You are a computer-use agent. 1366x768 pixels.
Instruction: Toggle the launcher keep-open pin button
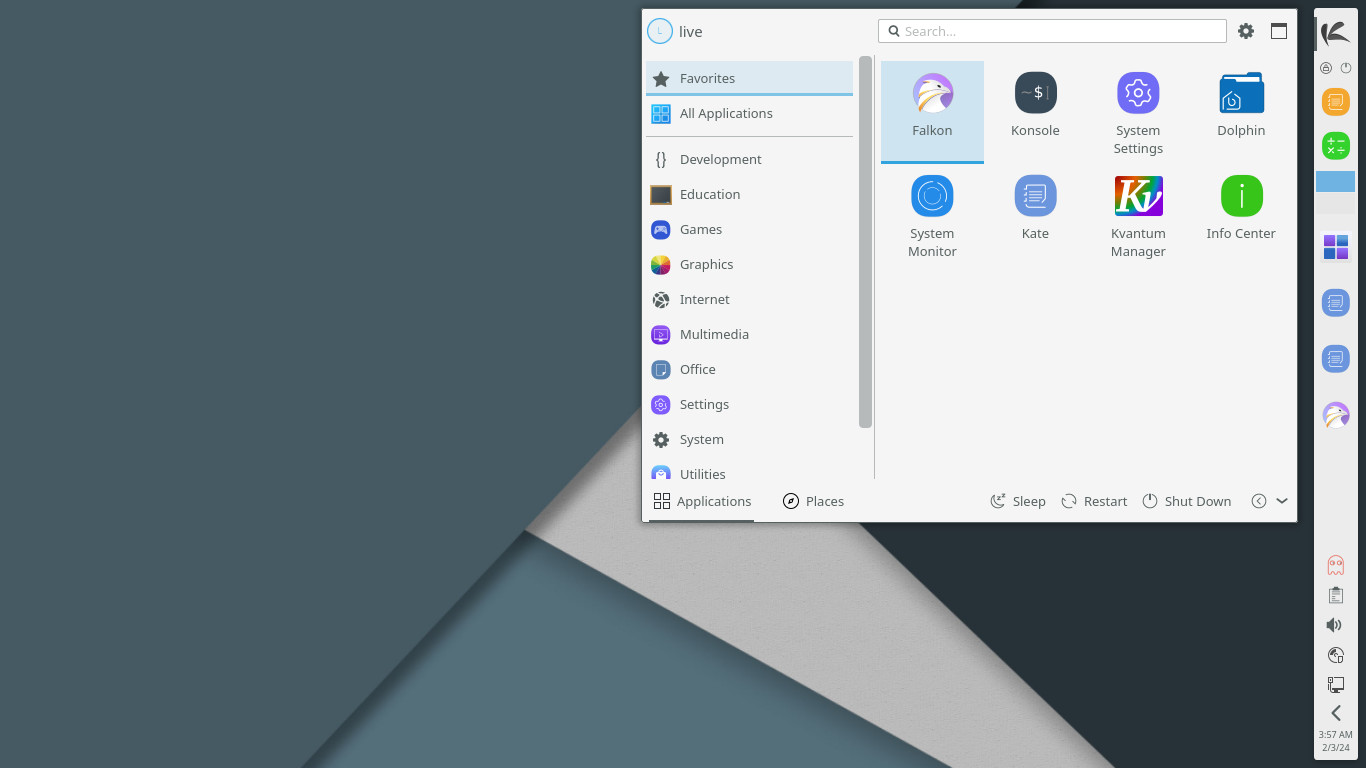point(1279,31)
